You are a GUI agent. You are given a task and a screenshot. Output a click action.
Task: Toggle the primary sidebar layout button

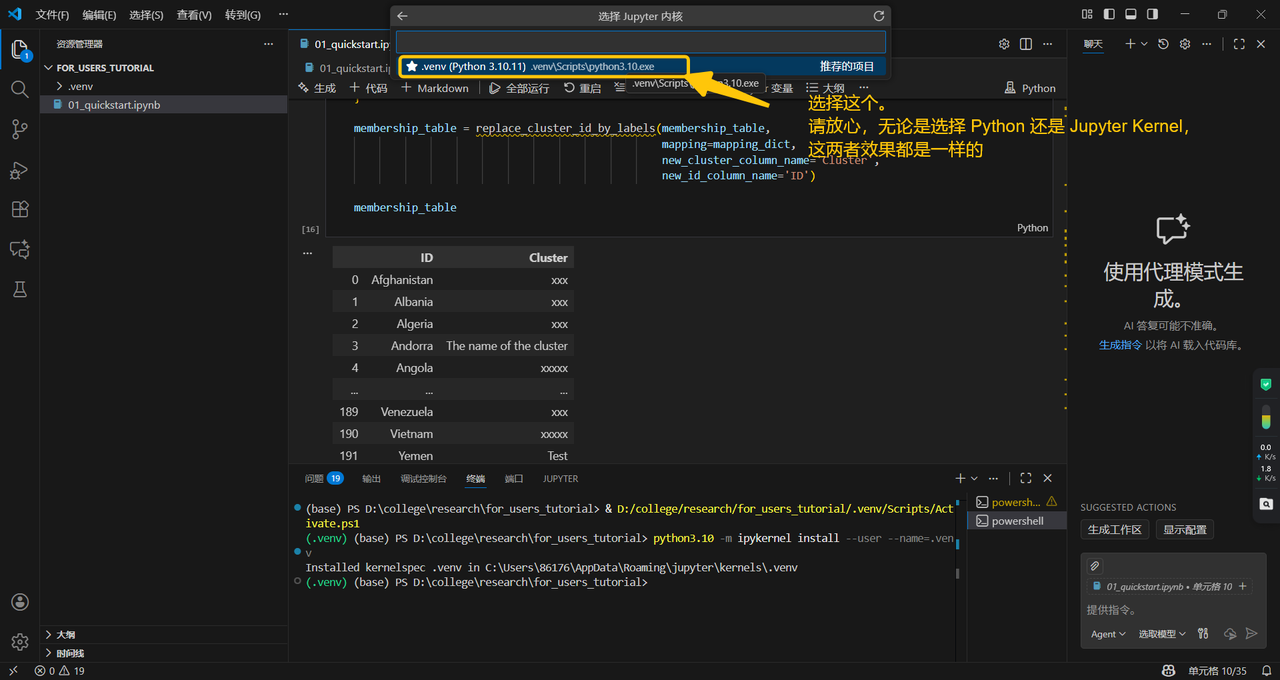1109,15
